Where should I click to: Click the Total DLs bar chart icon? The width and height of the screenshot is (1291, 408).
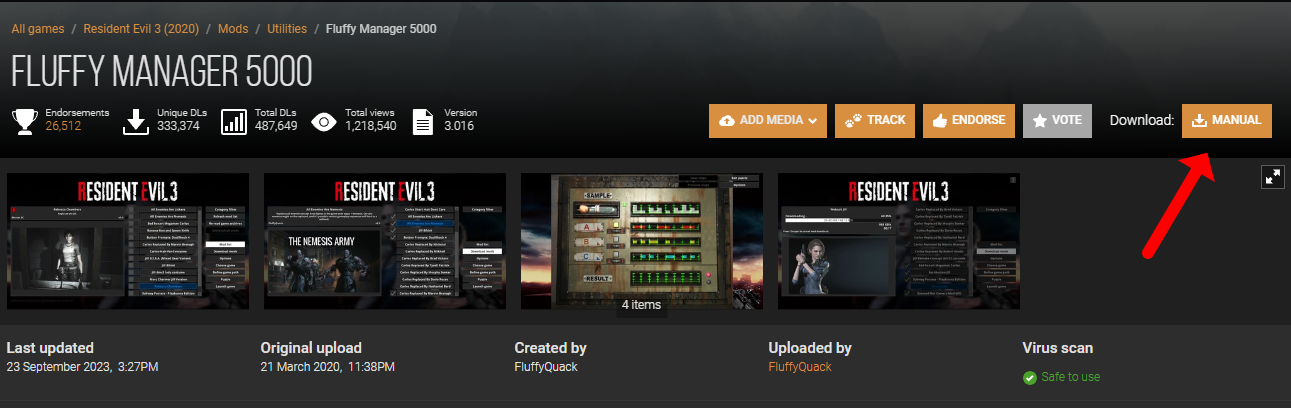click(x=234, y=121)
